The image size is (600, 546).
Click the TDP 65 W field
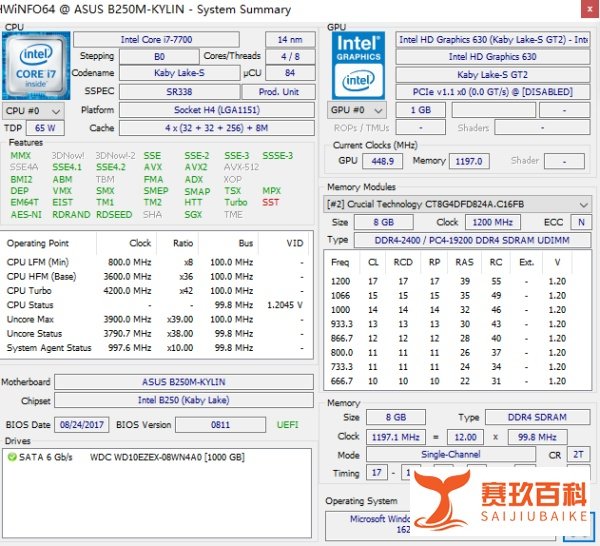coord(45,128)
